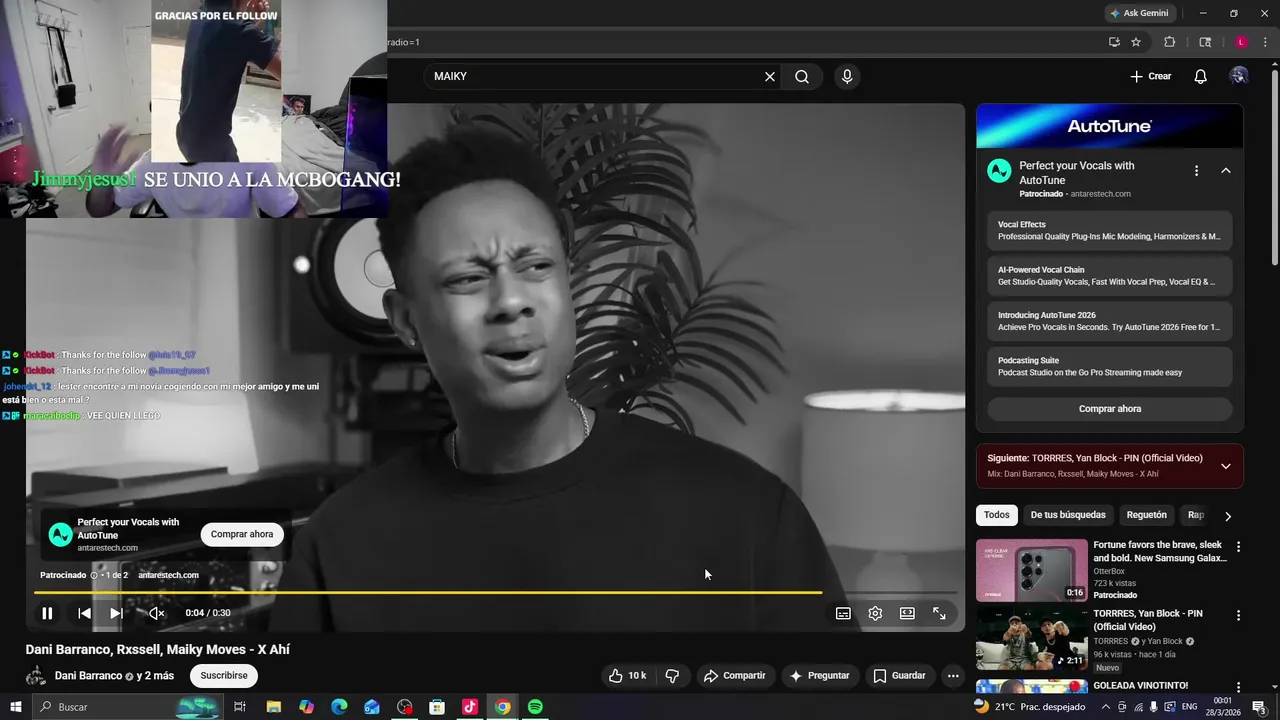Open options for TORRRES PIN video
Viewport: 1280px width, 720px height.
[1238, 615]
